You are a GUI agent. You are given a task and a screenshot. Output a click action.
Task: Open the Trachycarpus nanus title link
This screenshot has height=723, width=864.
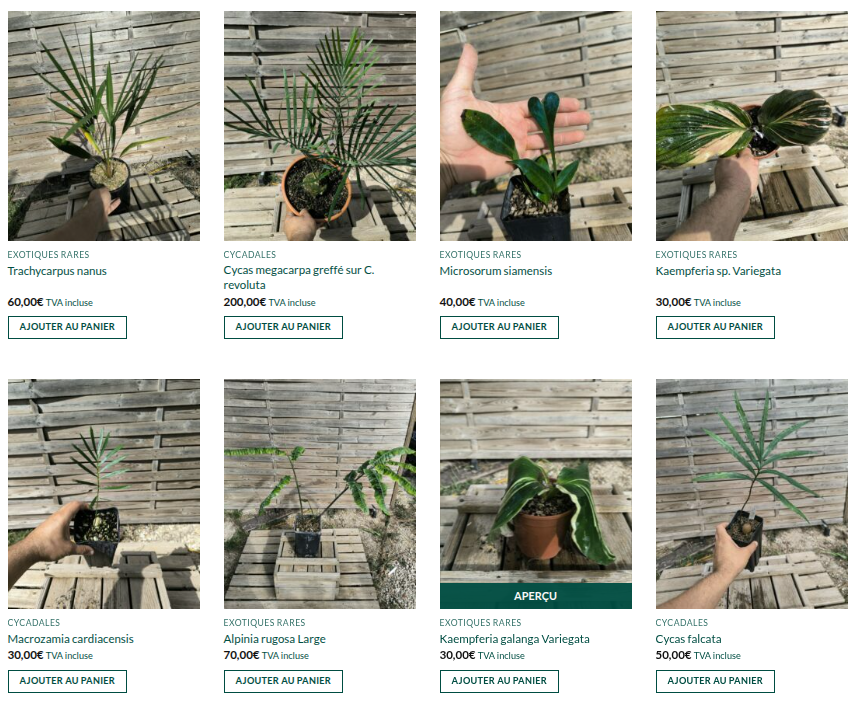(57, 271)
